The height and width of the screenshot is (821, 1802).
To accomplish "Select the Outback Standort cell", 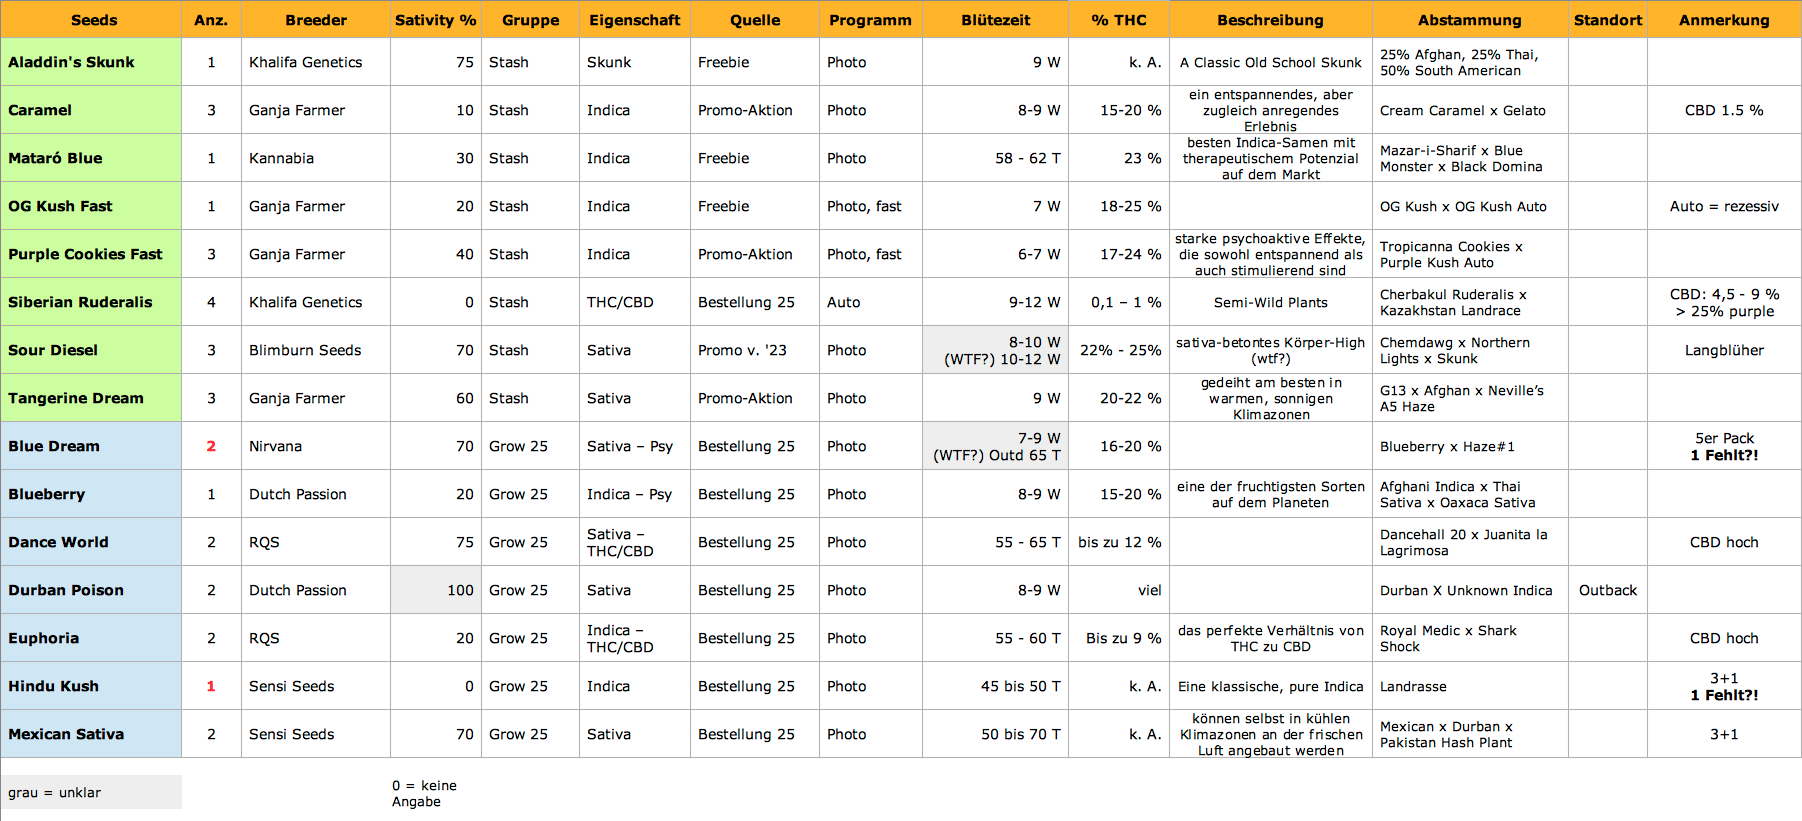I will click(x=1607, y=590).
